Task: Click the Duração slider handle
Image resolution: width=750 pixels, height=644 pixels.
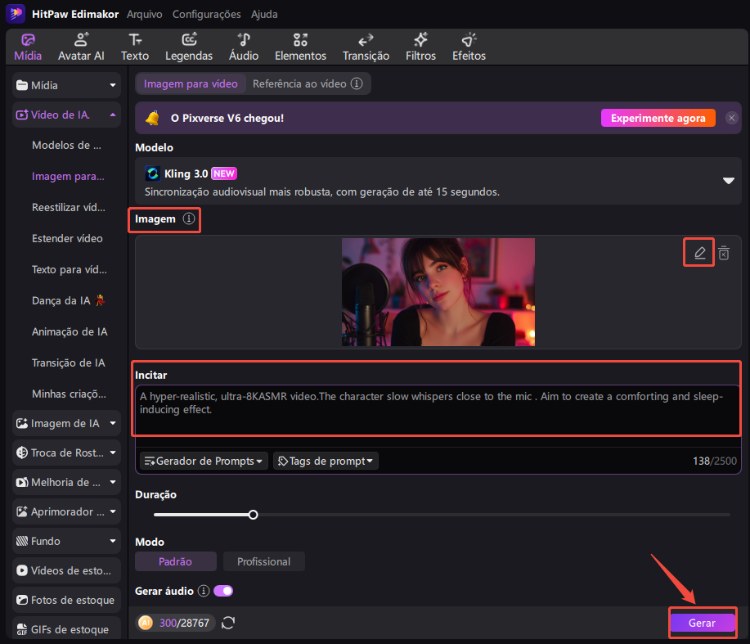Action: (x=253, y=515)
